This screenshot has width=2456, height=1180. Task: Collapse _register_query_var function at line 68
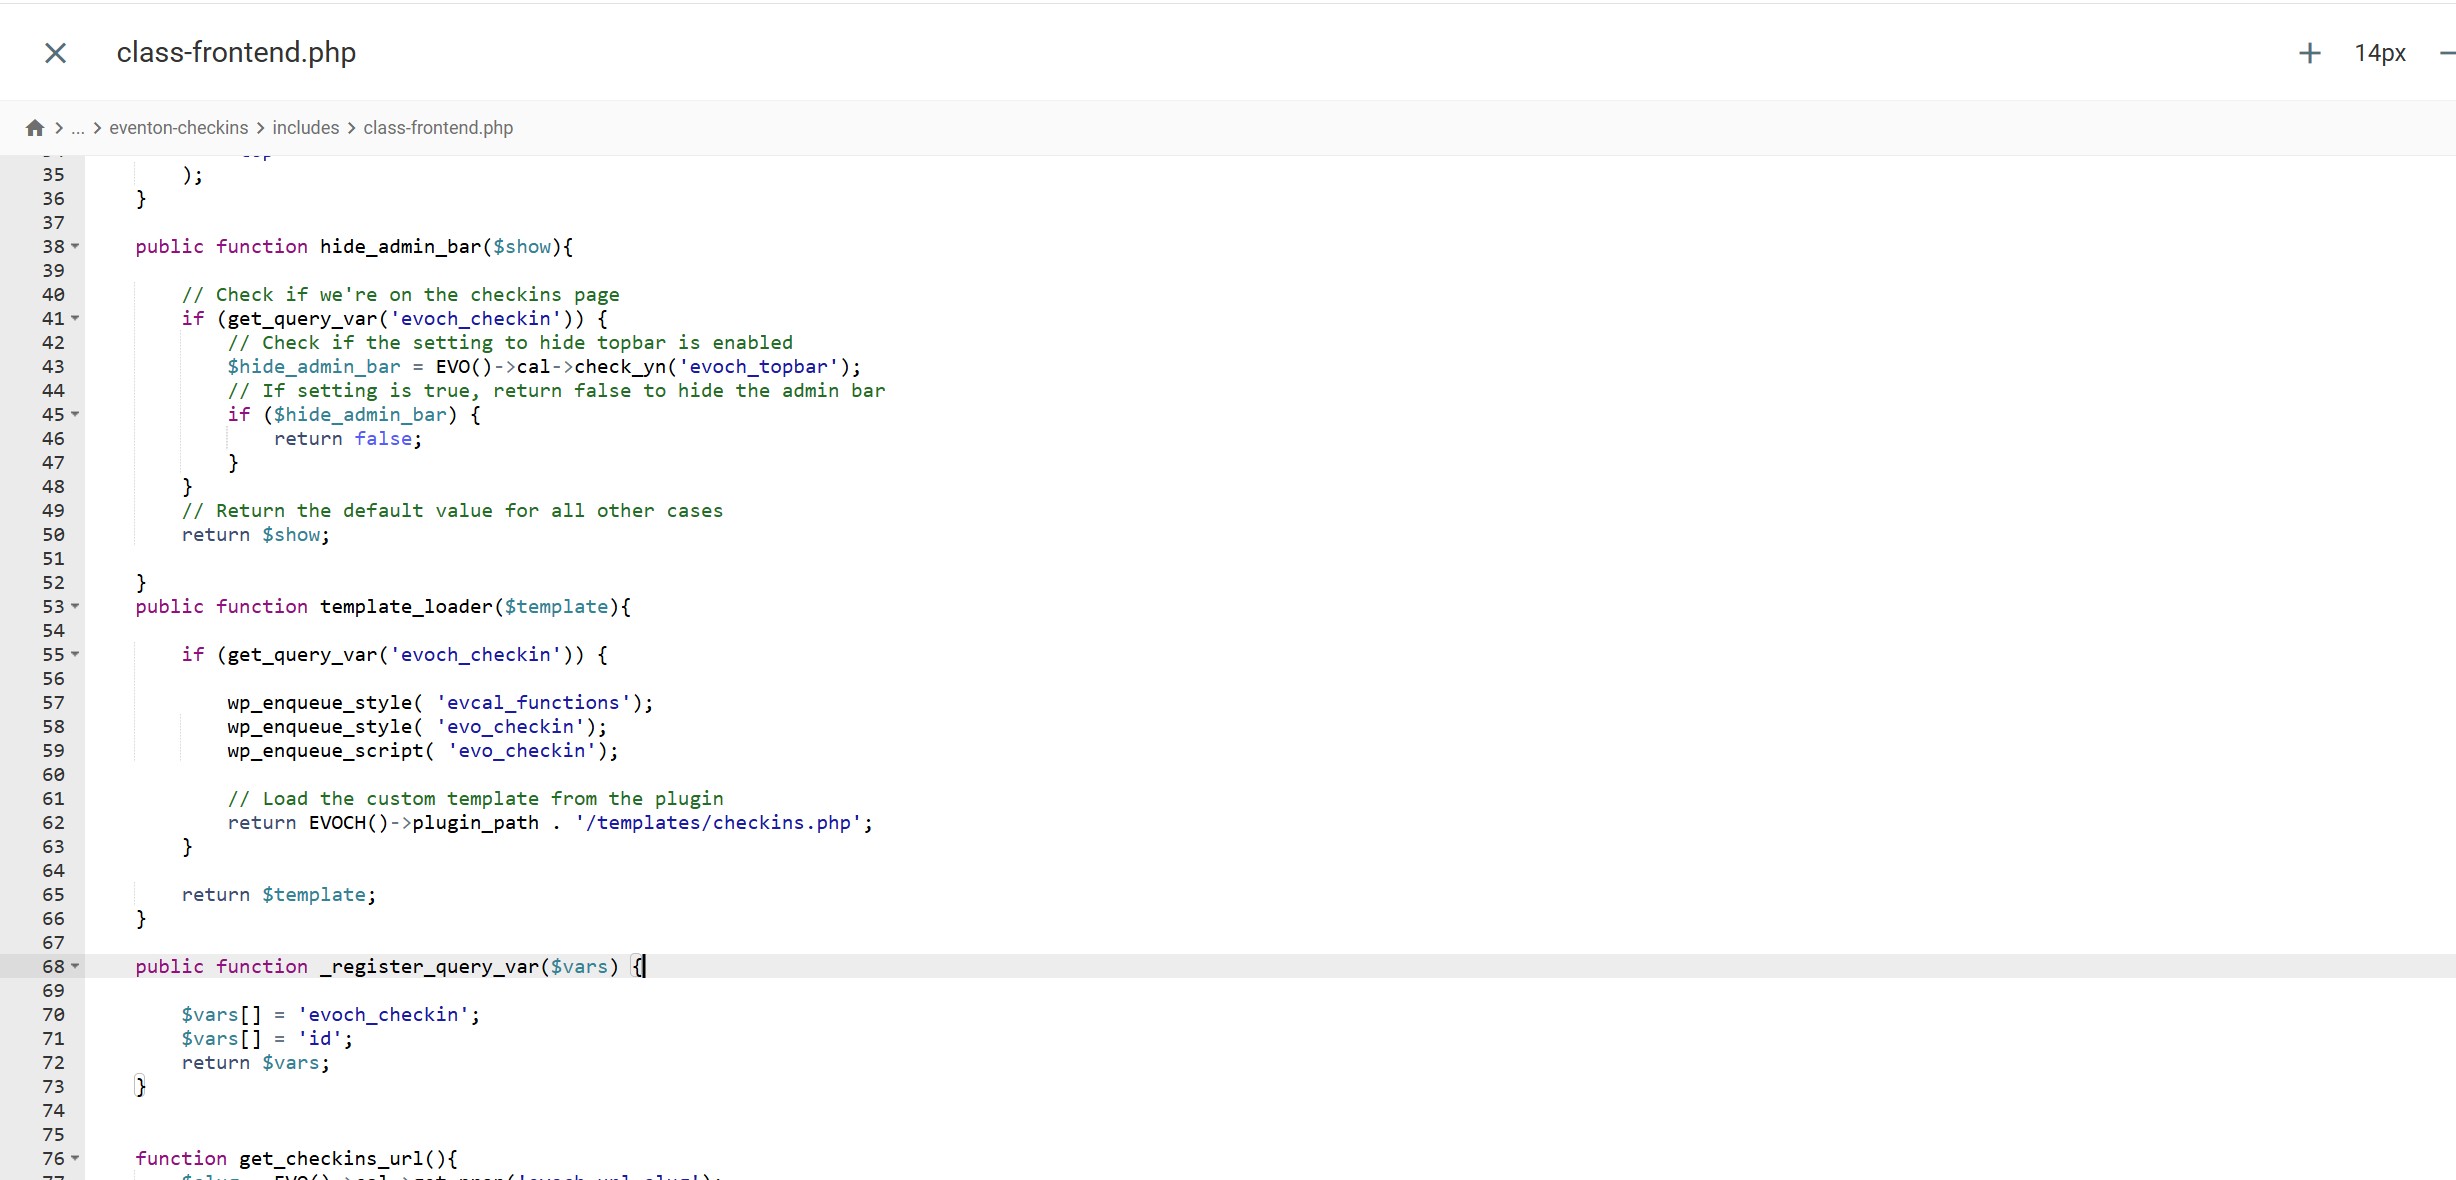(75, 966)
